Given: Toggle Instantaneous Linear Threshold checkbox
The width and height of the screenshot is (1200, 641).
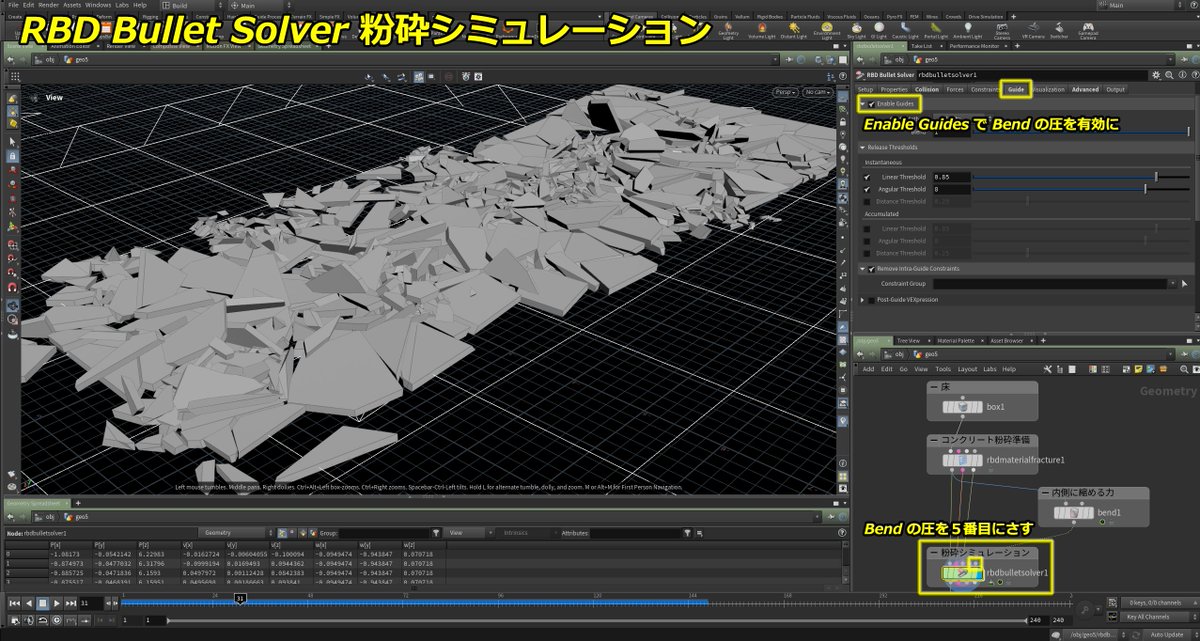Looking at the screenshot, I should coord(867,177).
